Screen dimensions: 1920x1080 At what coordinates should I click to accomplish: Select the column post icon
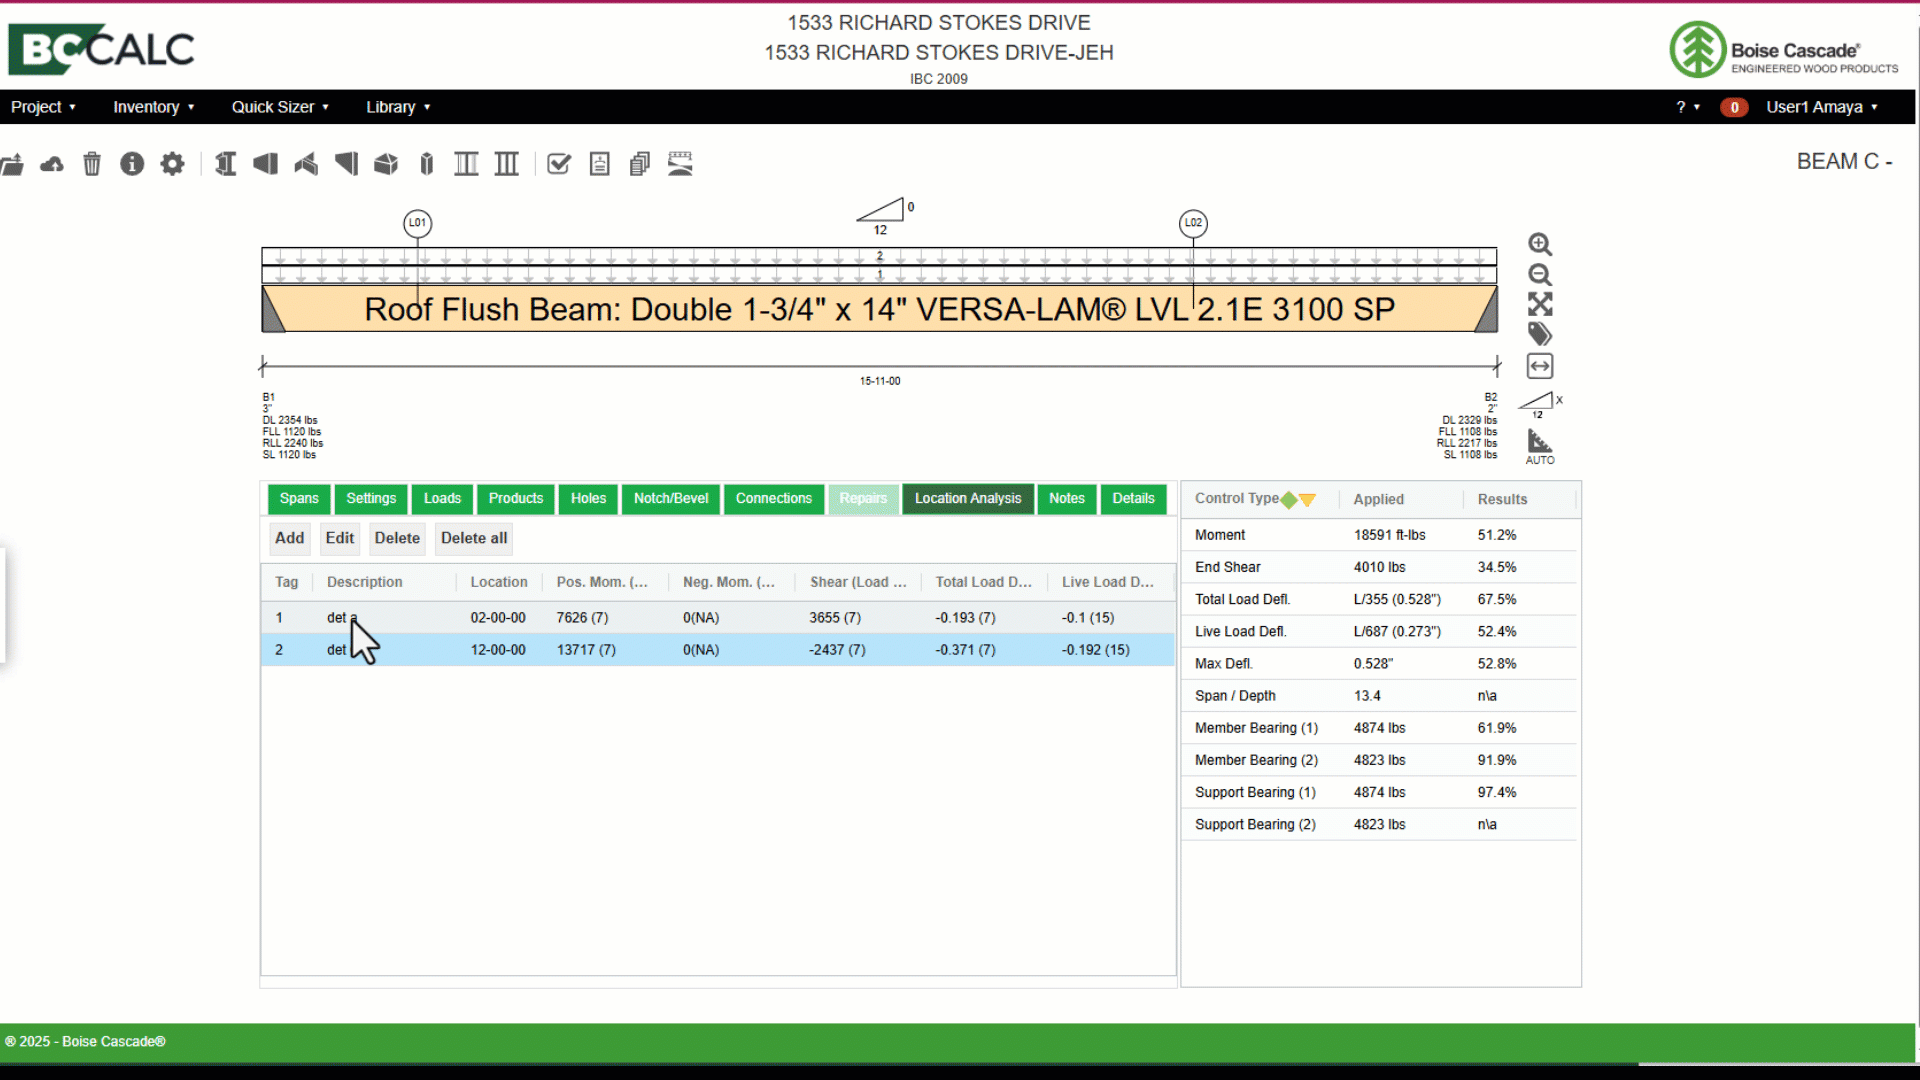click(x=427, y=164)
